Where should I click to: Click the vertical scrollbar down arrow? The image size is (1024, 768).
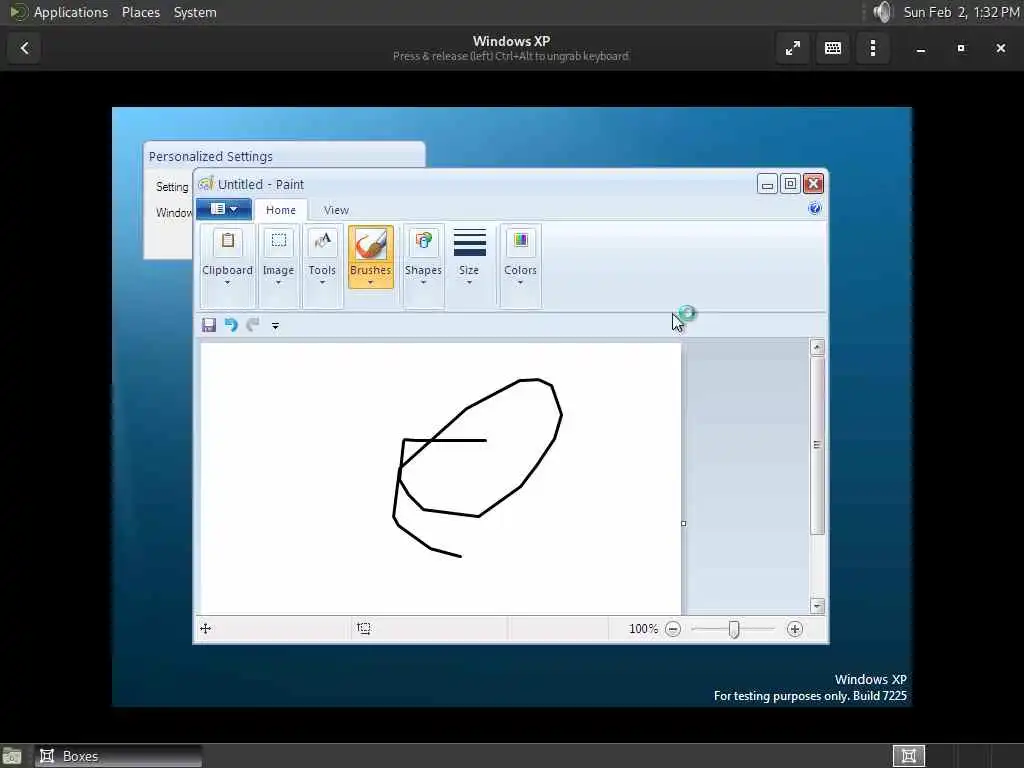817,606
